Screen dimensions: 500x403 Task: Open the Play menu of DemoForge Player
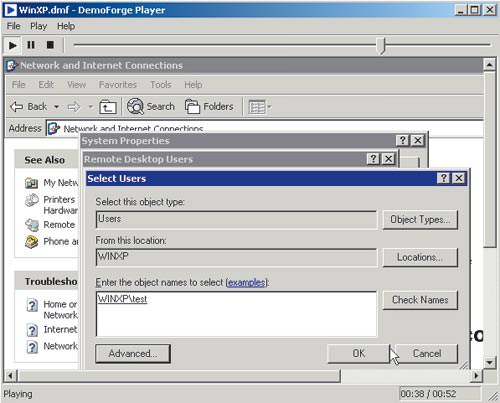[38, 26]
